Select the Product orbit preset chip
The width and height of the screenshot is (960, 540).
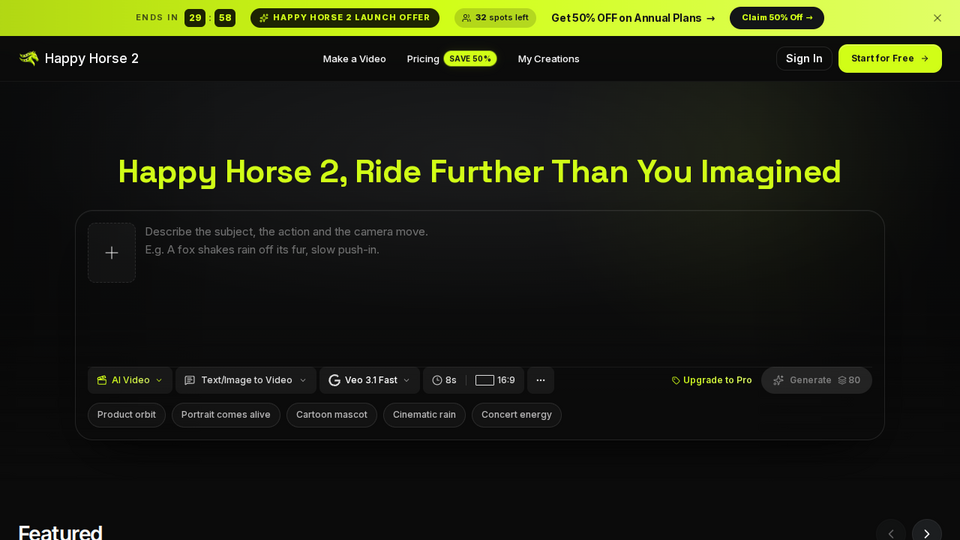pos(127,414)
